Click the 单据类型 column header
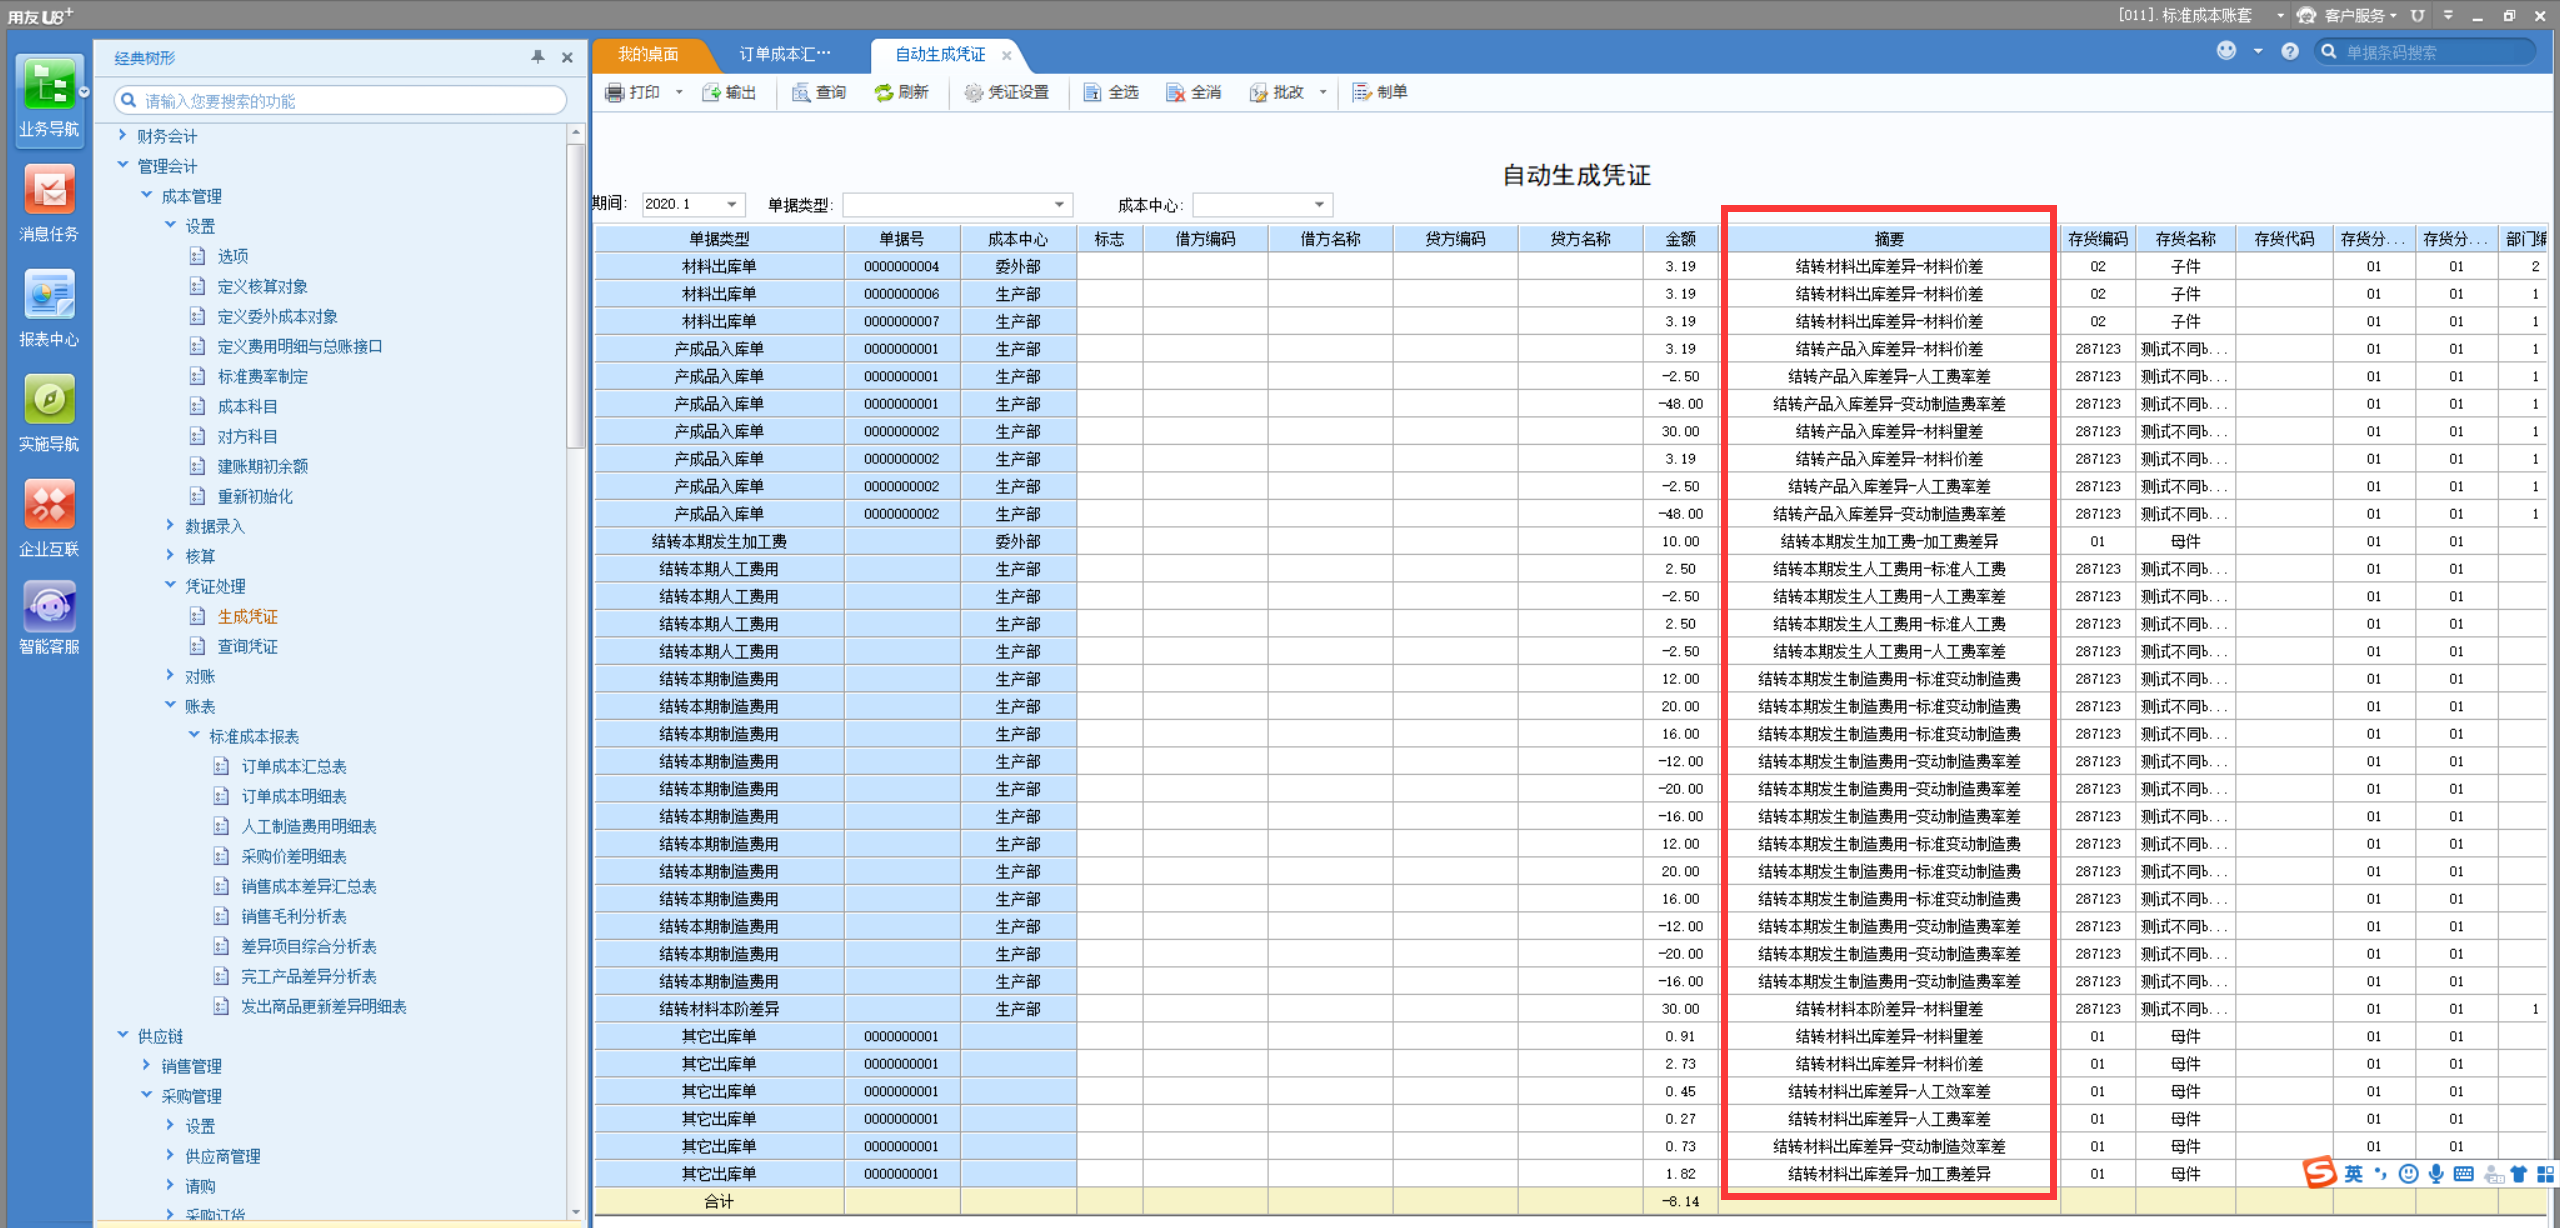This screenshot has height=1228, width=2560. [x=719, y=239]
